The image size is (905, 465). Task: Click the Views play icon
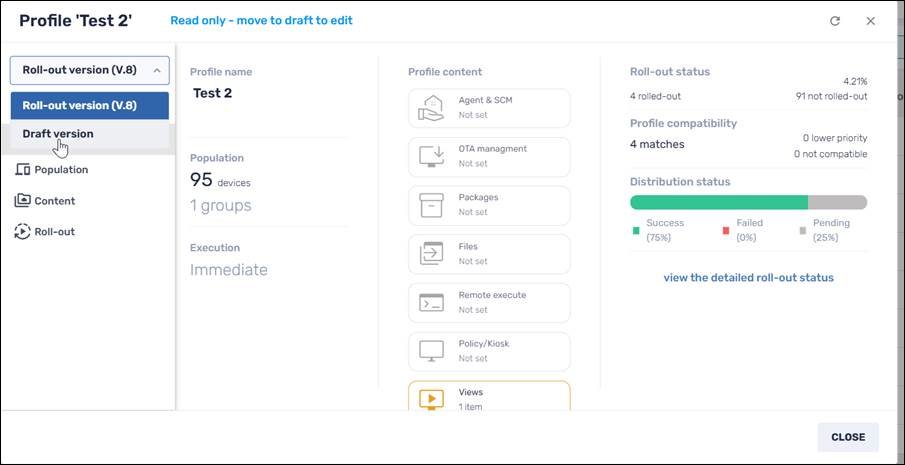pyautogui.click(x=431, y=399)
